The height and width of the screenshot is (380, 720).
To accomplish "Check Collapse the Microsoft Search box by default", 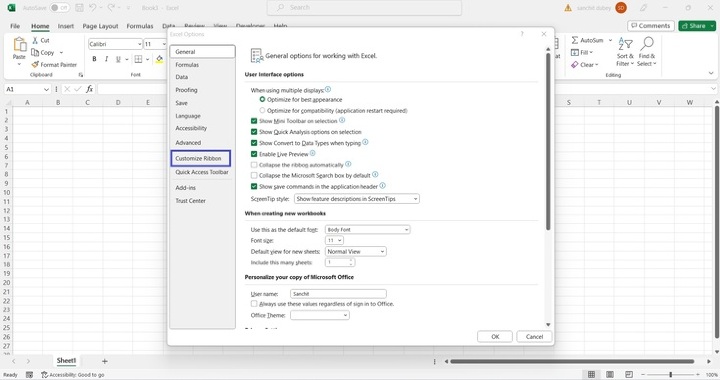I will pos(254,175).
